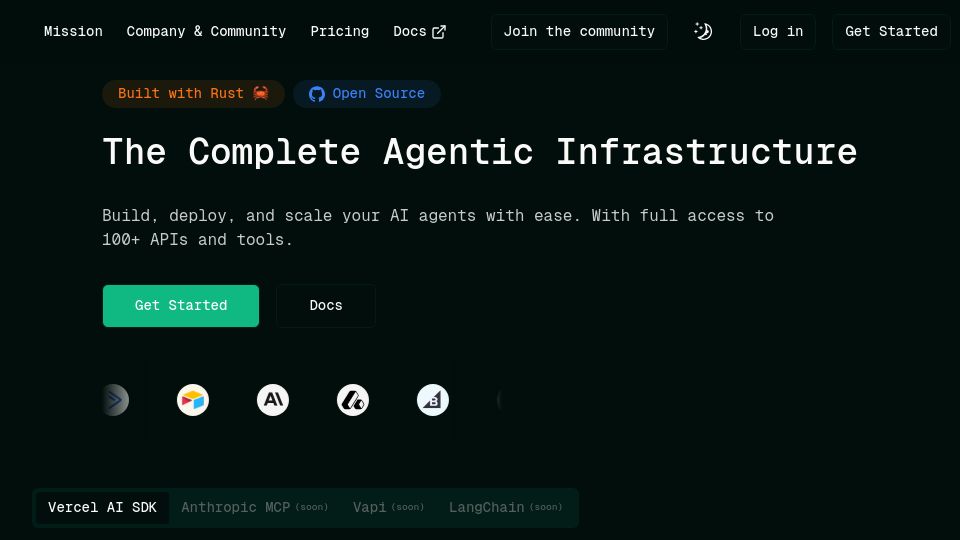Select the LangChain tab
Viewport: 960px width, 540px height.
coord(505,508)
